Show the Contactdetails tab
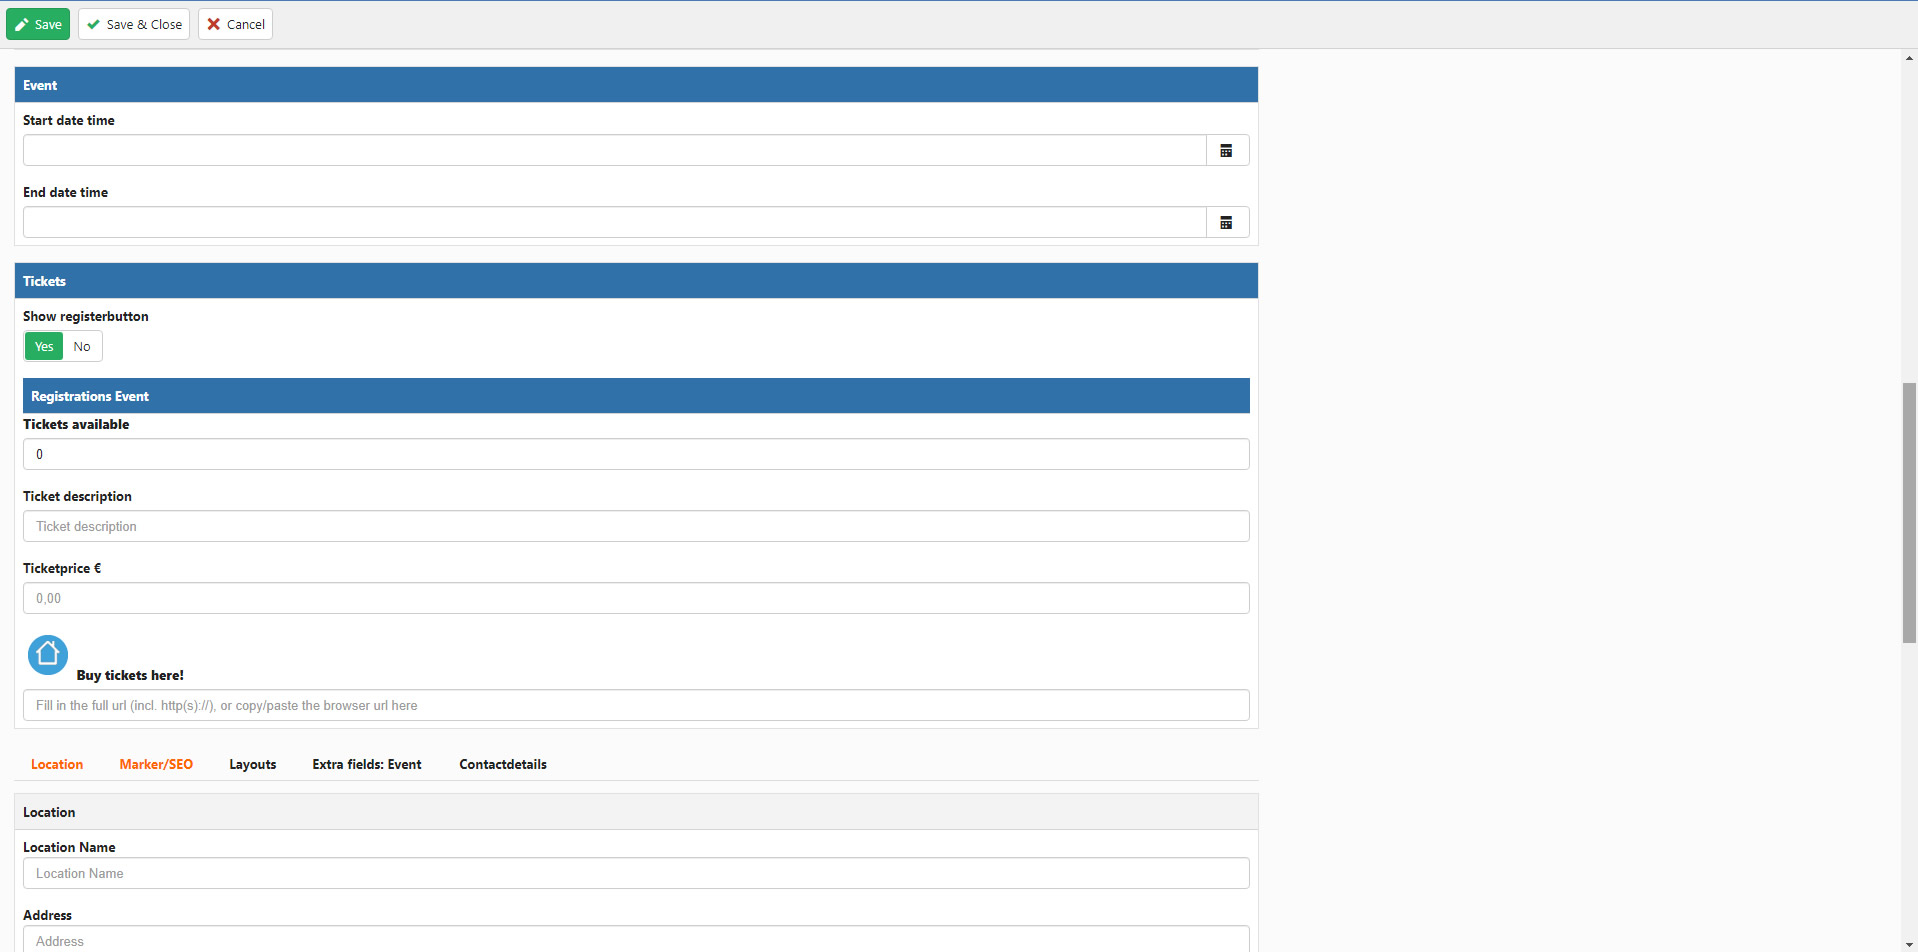 503,765
